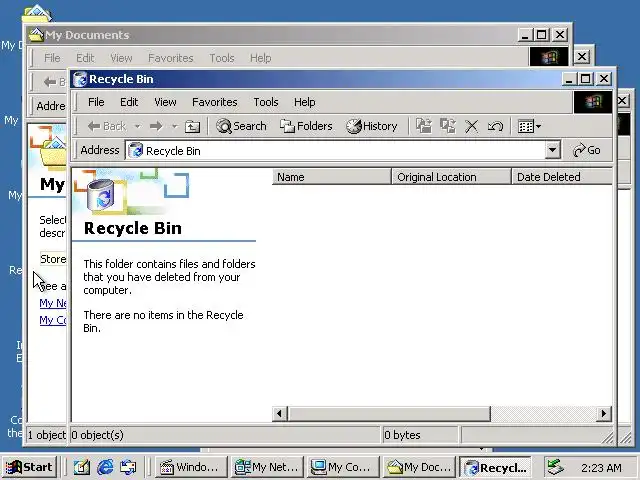Switch to My Net... taskbar button
The height and width of the screenshot is (480, 640).
(268, 467)
